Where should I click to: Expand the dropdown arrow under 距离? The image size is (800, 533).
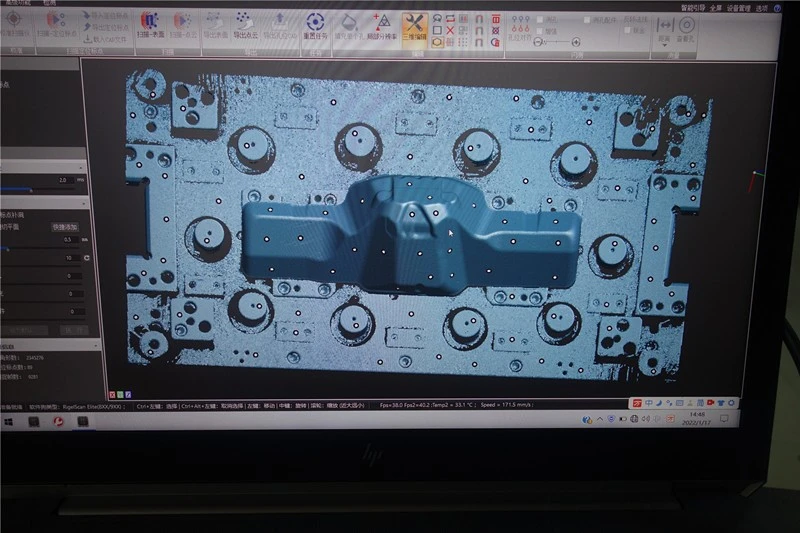664,46
